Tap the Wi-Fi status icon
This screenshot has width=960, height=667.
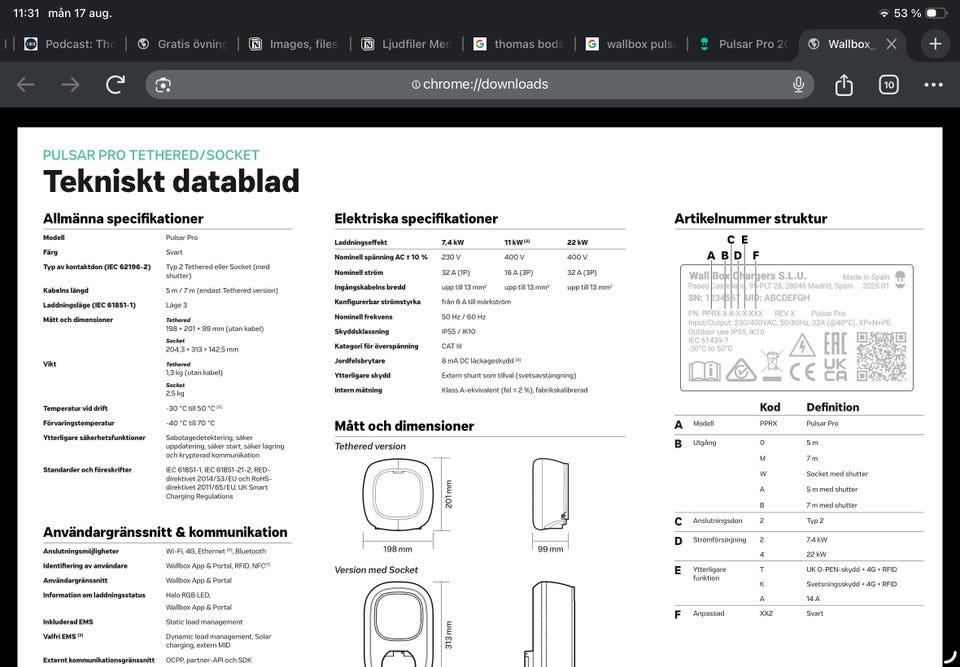(884, 13)
